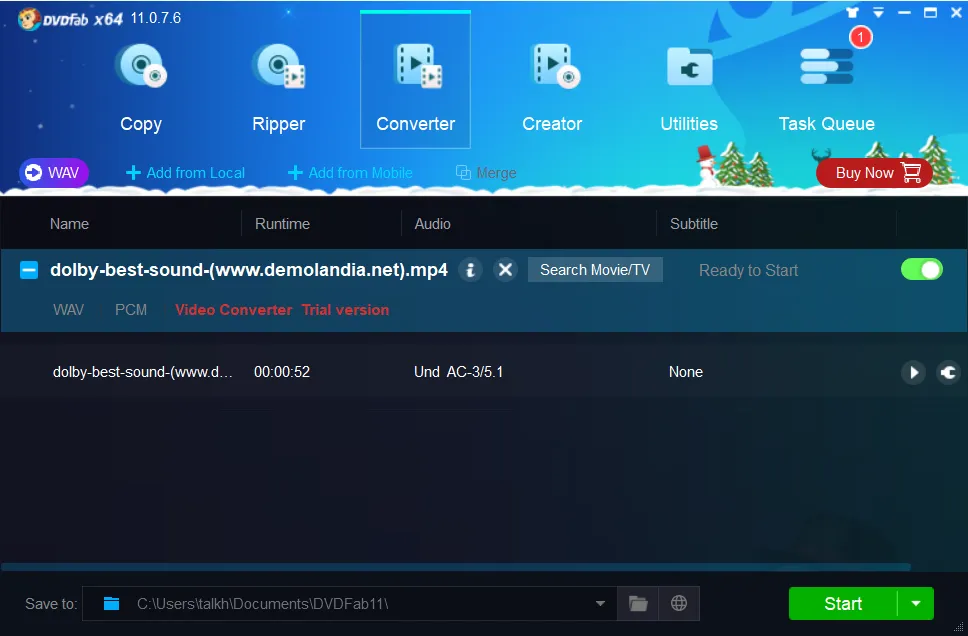Toggle the green enable switch for the task
Image resolution: width=968 pixels, height=636 pixels.
[x=922, y=270]
